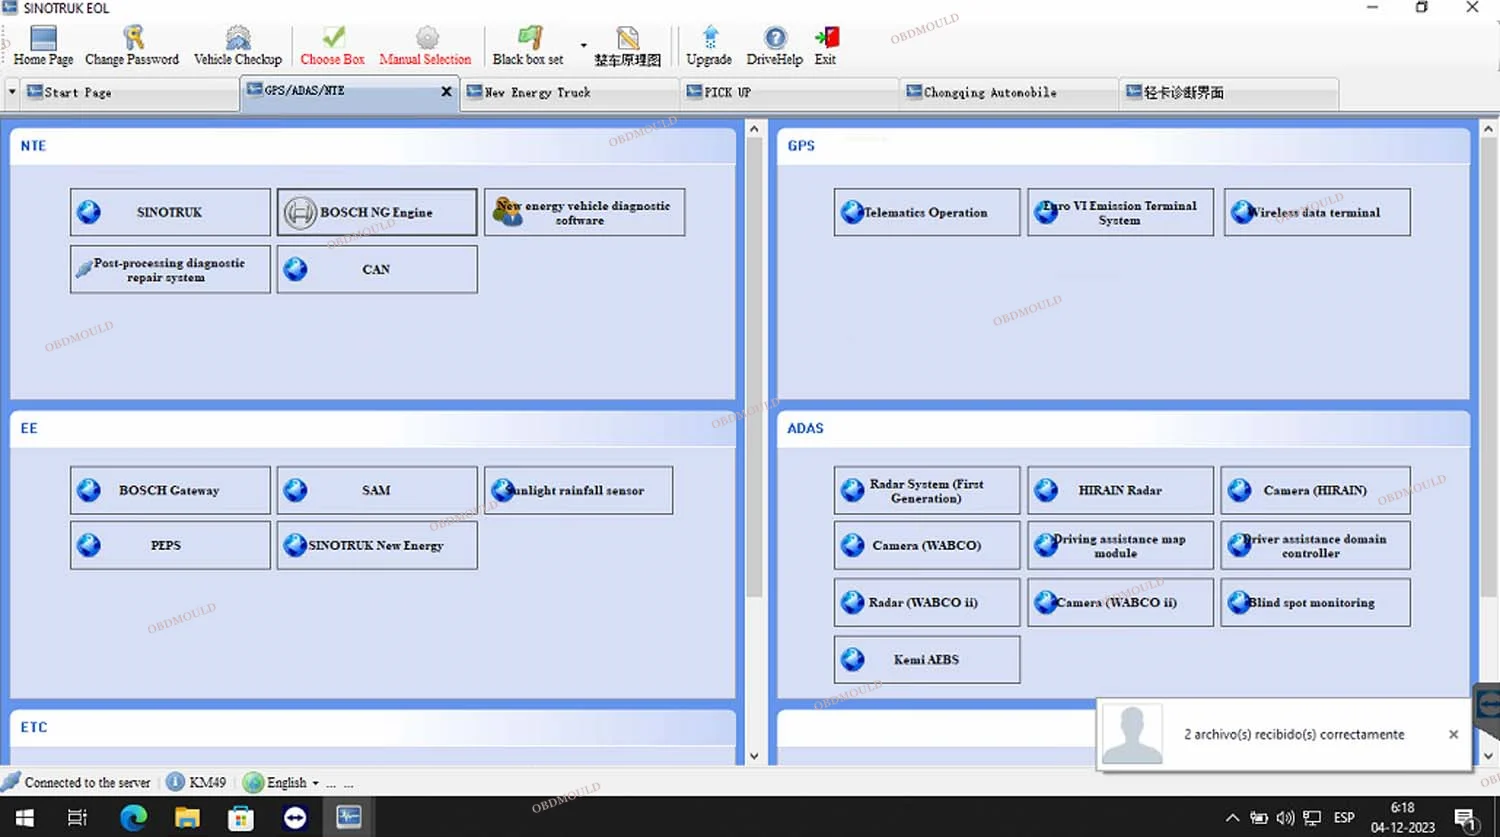
Task: Launch Microsoft Edge from the taskbar
Action: click(x=133, y=817)
